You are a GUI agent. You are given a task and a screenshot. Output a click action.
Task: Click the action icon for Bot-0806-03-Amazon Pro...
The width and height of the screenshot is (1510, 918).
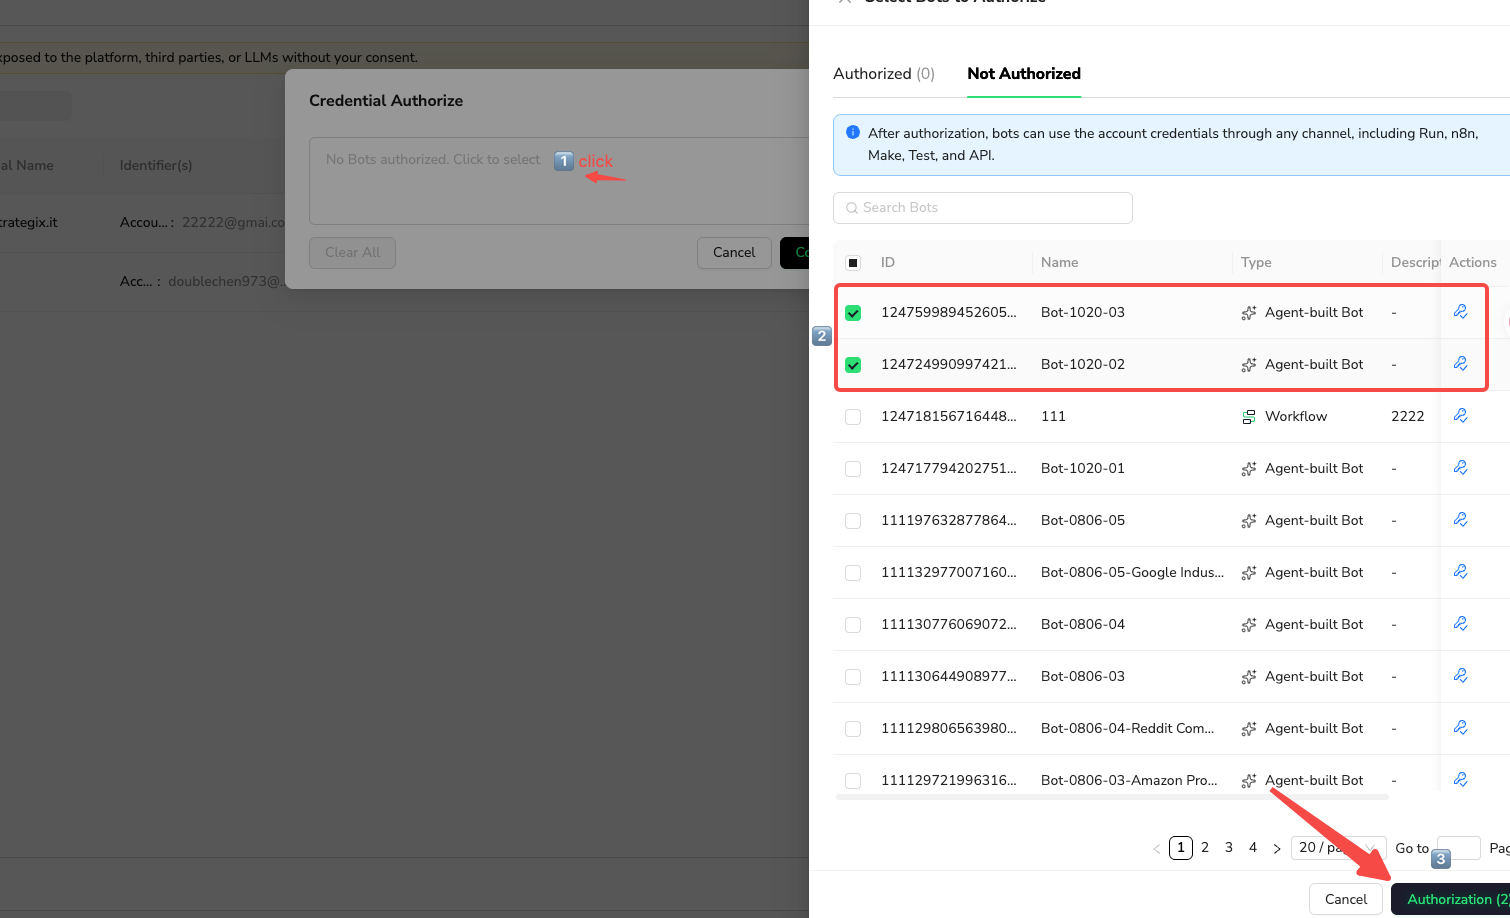click(x=1461, y=780)
